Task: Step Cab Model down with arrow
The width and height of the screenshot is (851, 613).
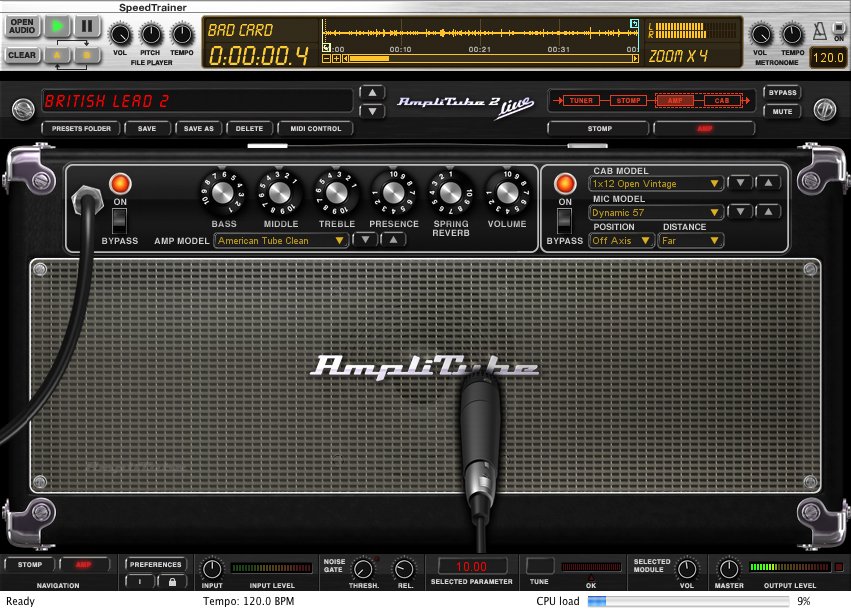Action: click(x=740, y=183)
